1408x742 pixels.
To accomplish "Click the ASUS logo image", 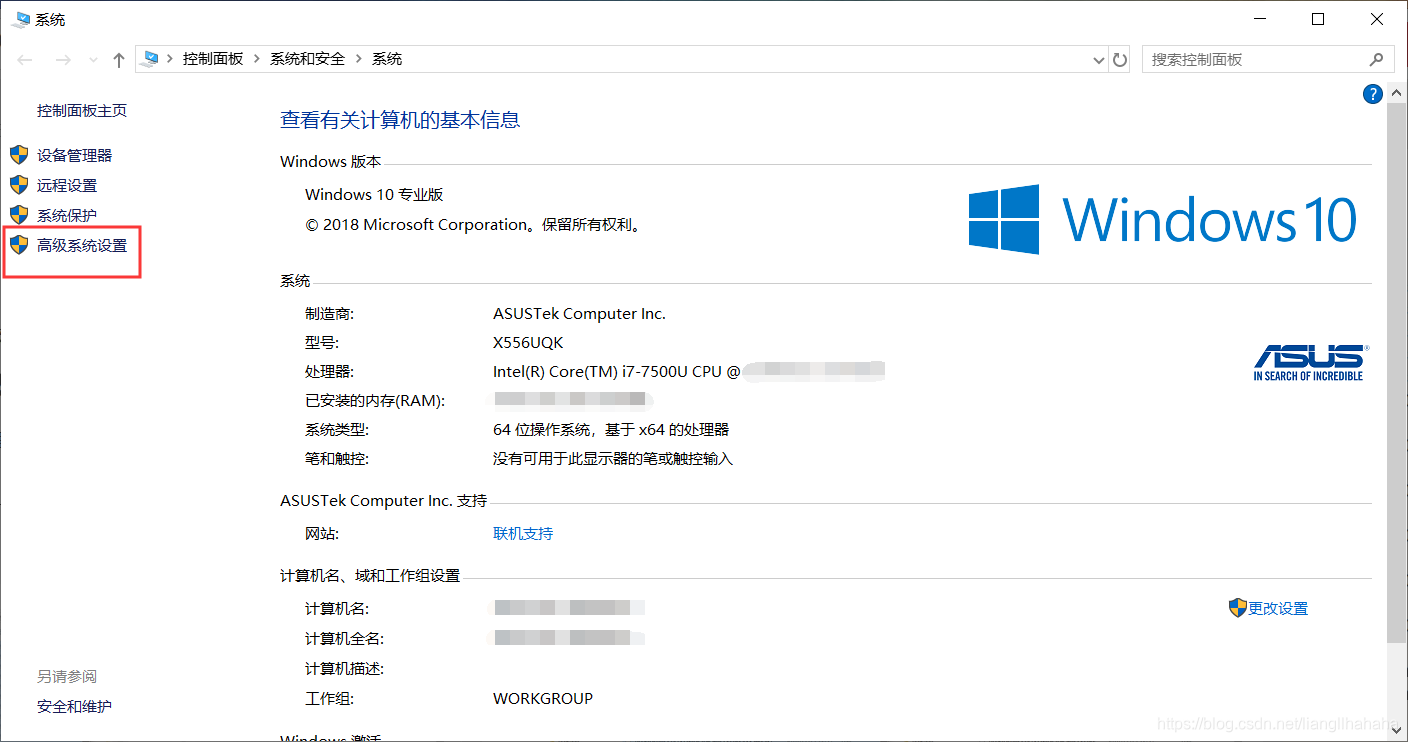I will point(1310,362).
